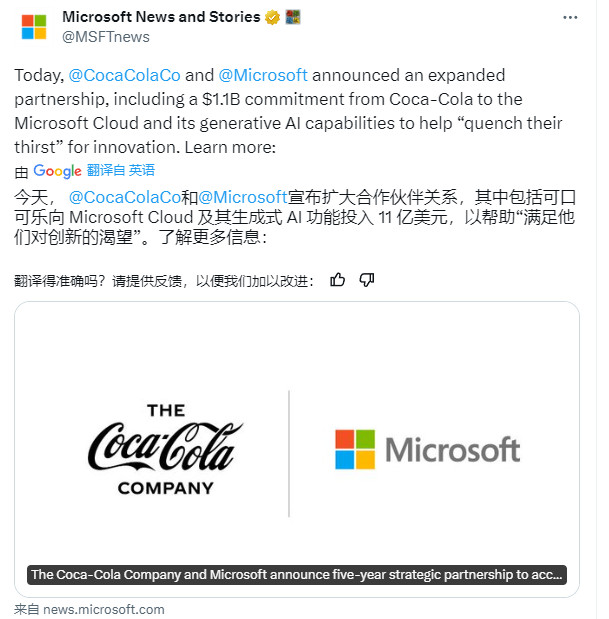Click the Microsoft logo in the link card
Viewport: 609px width, 619px height.
(427, 450)
